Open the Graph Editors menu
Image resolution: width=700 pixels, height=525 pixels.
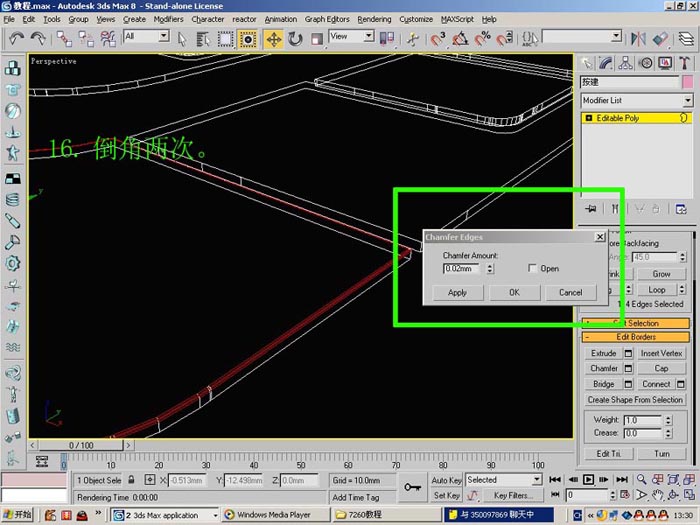[x=327, y=20]
